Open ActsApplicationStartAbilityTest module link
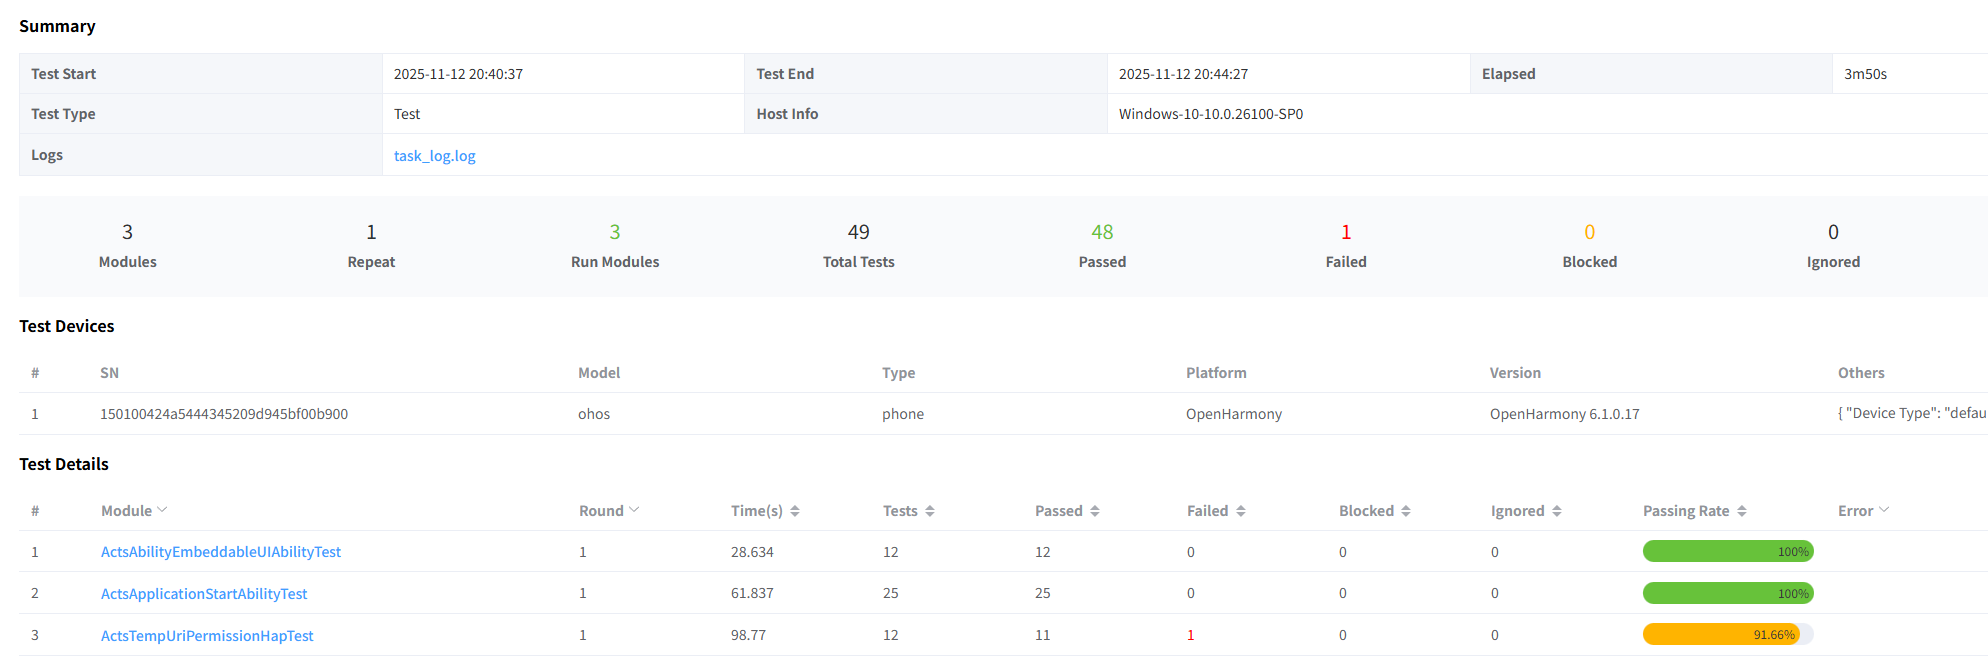 204,594
